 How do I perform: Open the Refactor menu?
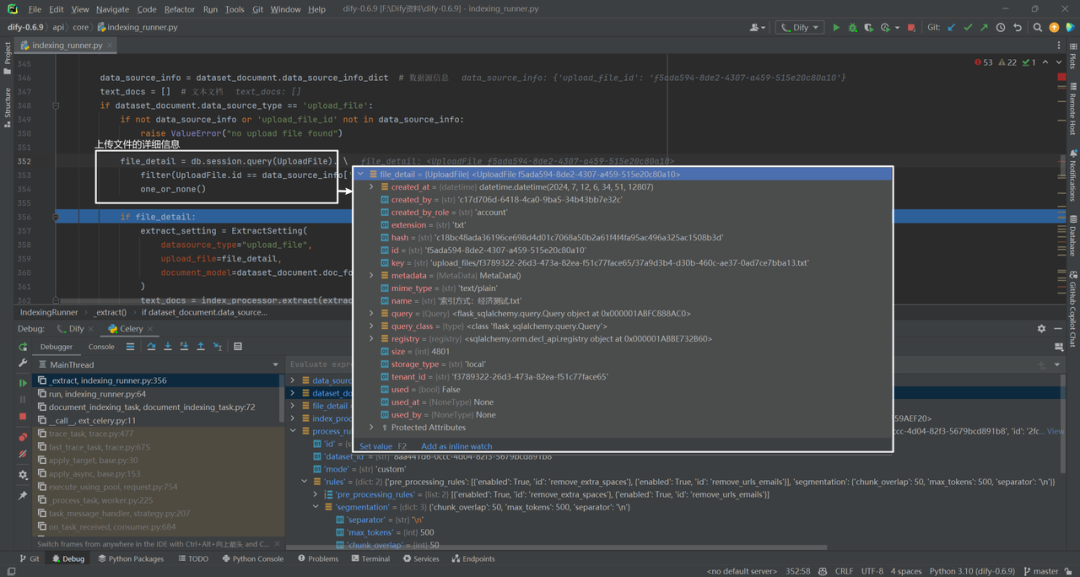180,9
